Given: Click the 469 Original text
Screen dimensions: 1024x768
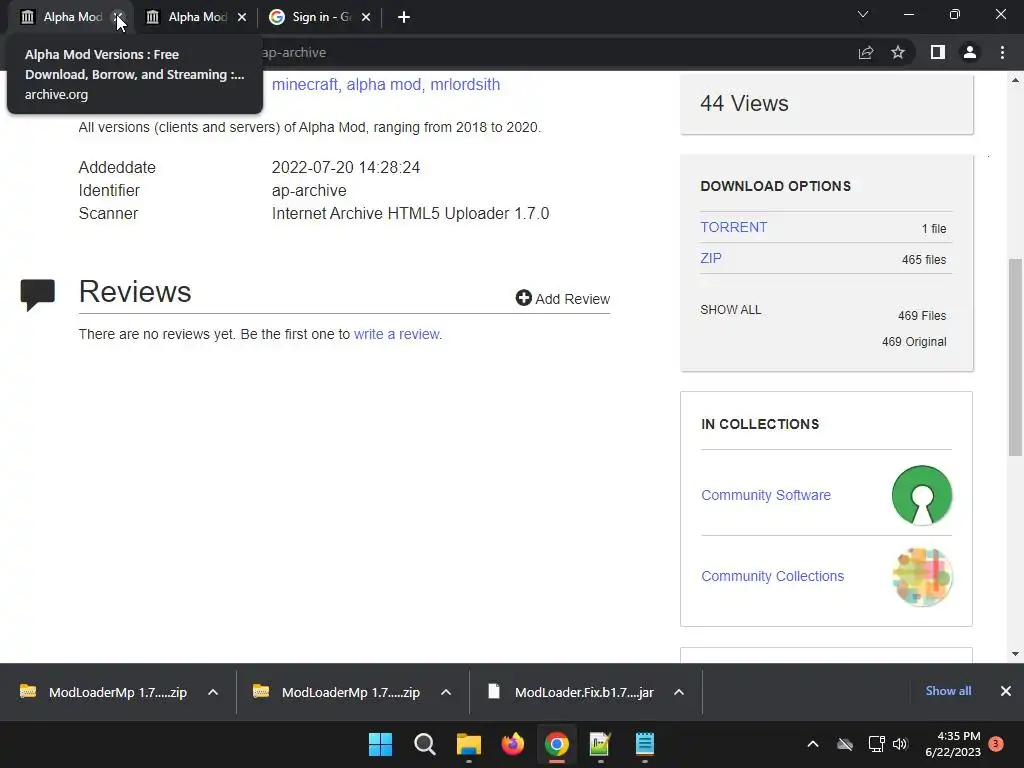Looking at the screenshot, I should (x=914, y=342).
